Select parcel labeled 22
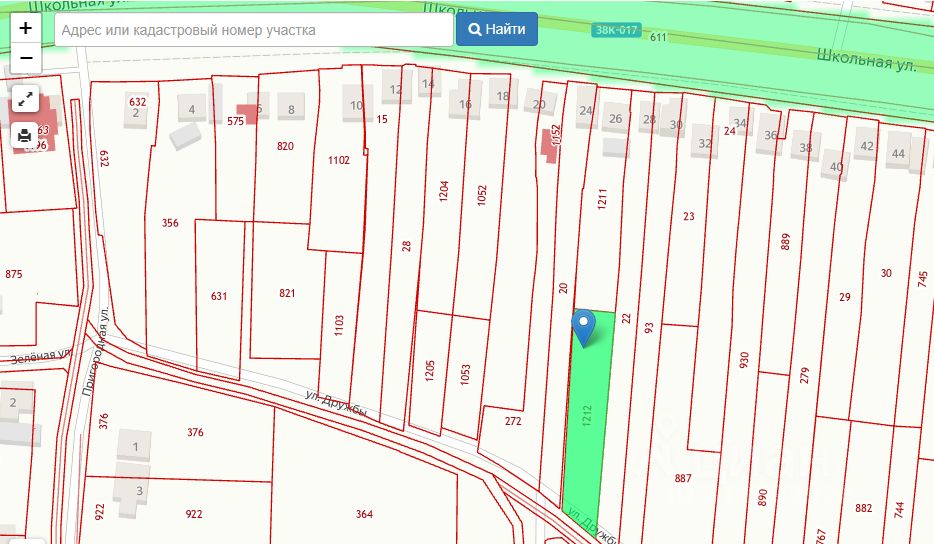Viewport: 934px width, 544px height. (x=625, y=319)
